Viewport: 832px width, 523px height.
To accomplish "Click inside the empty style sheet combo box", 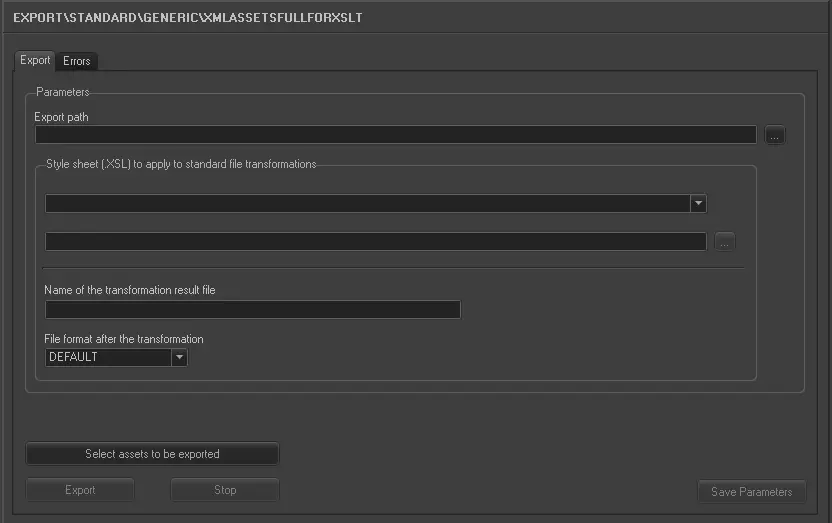I will (367, 203).
